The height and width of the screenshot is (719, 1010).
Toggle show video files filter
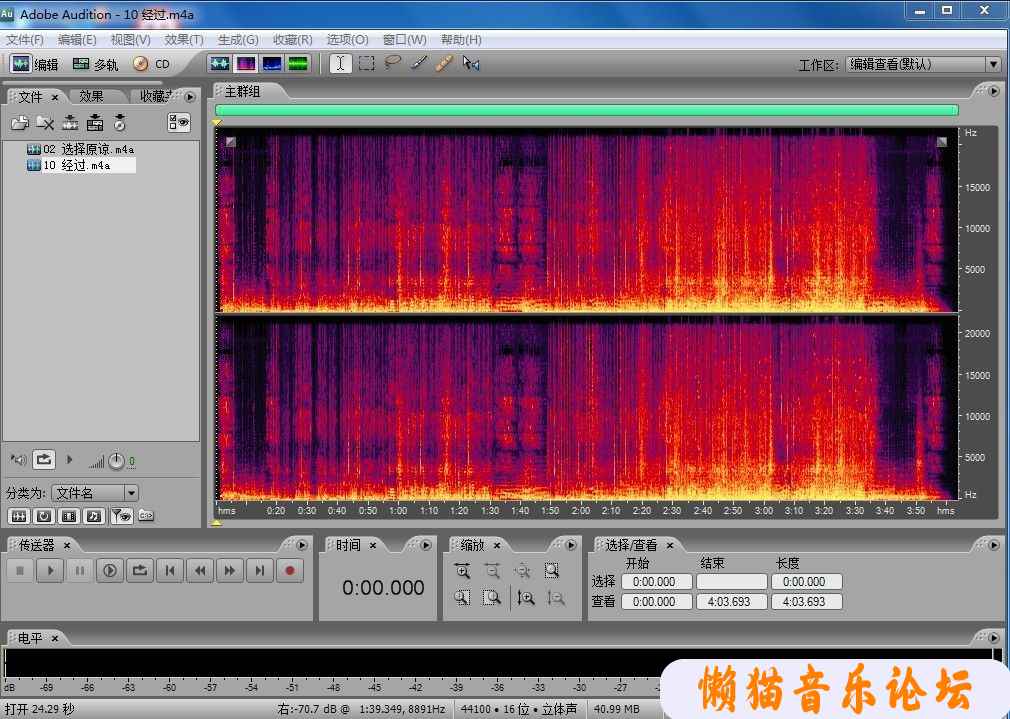69,516
